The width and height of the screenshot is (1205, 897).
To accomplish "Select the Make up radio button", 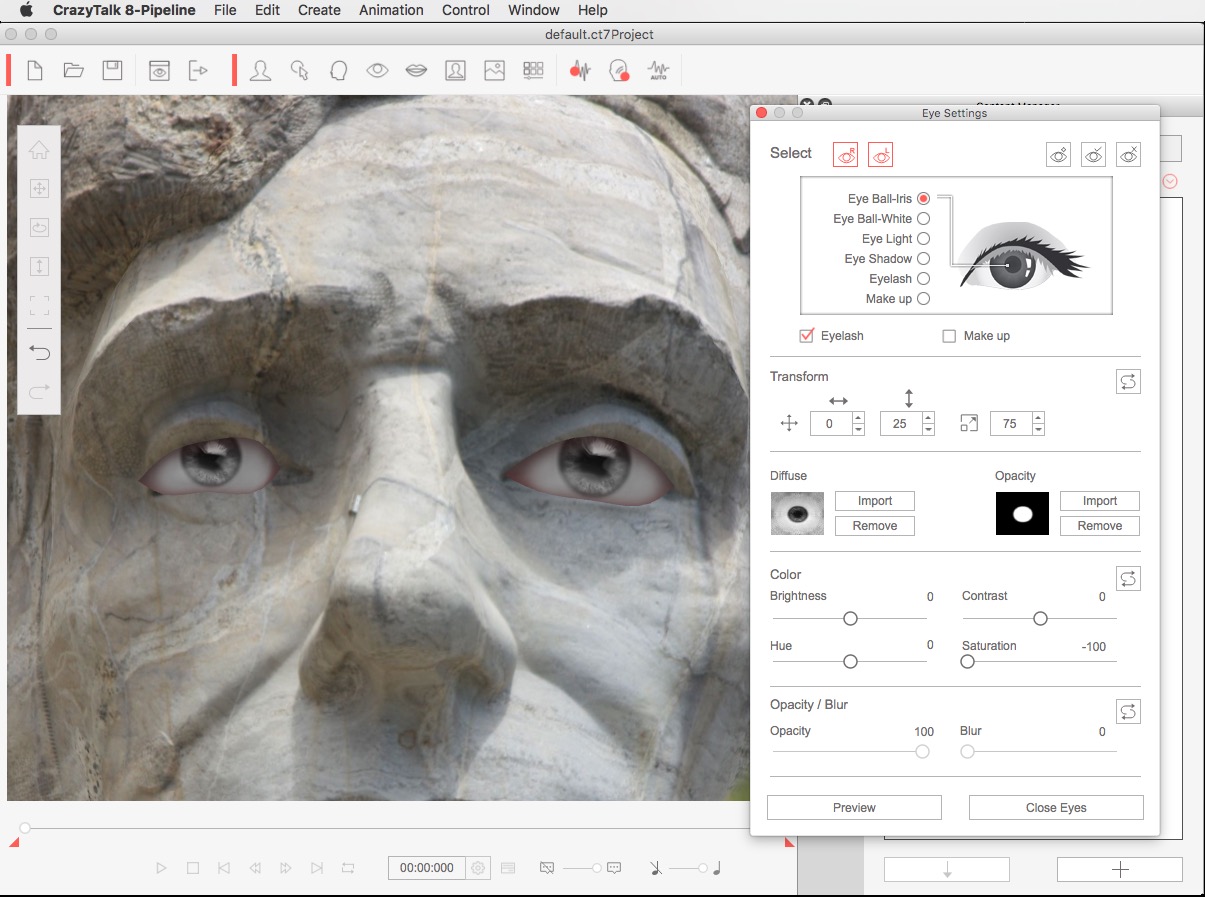I will click(x=923, y=299).
